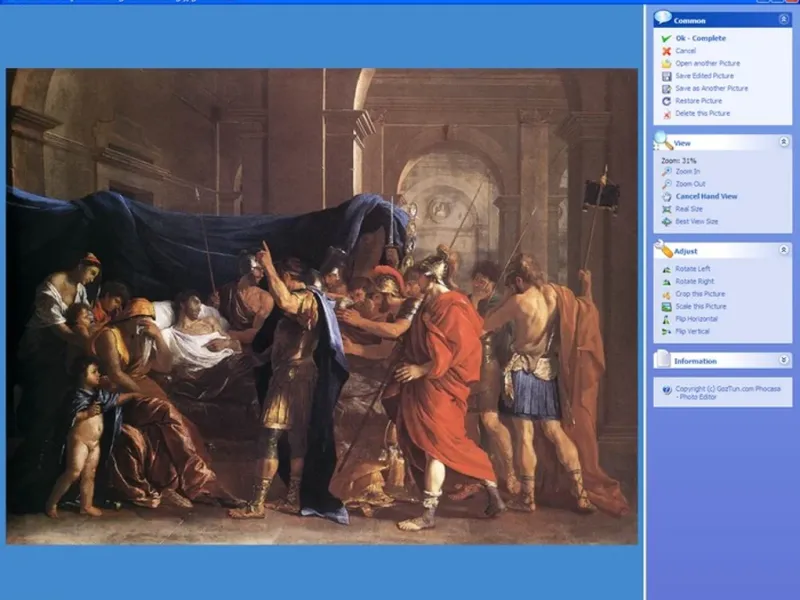Click the red X Cancel icon
This screenshot has width=800, height=600.
point(666,51)
